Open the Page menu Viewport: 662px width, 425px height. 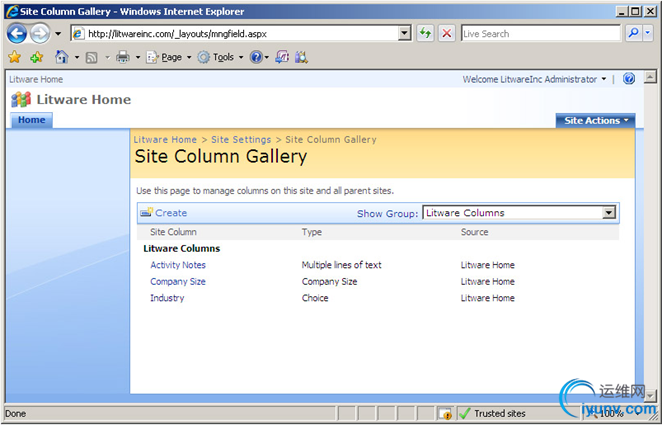click(x=169, y=57)
